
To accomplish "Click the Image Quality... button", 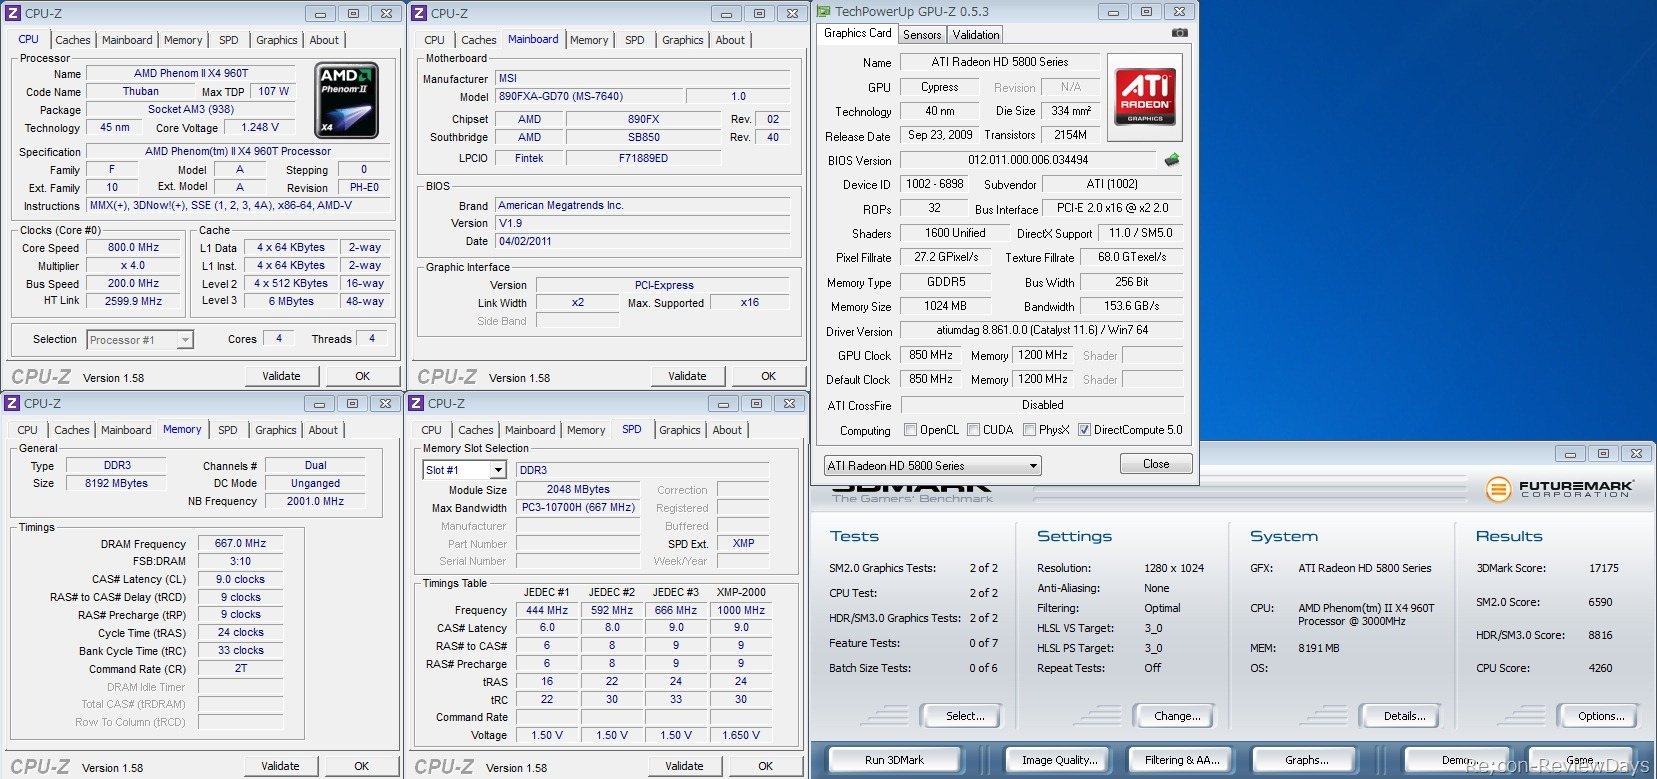I will (1059, 760).
